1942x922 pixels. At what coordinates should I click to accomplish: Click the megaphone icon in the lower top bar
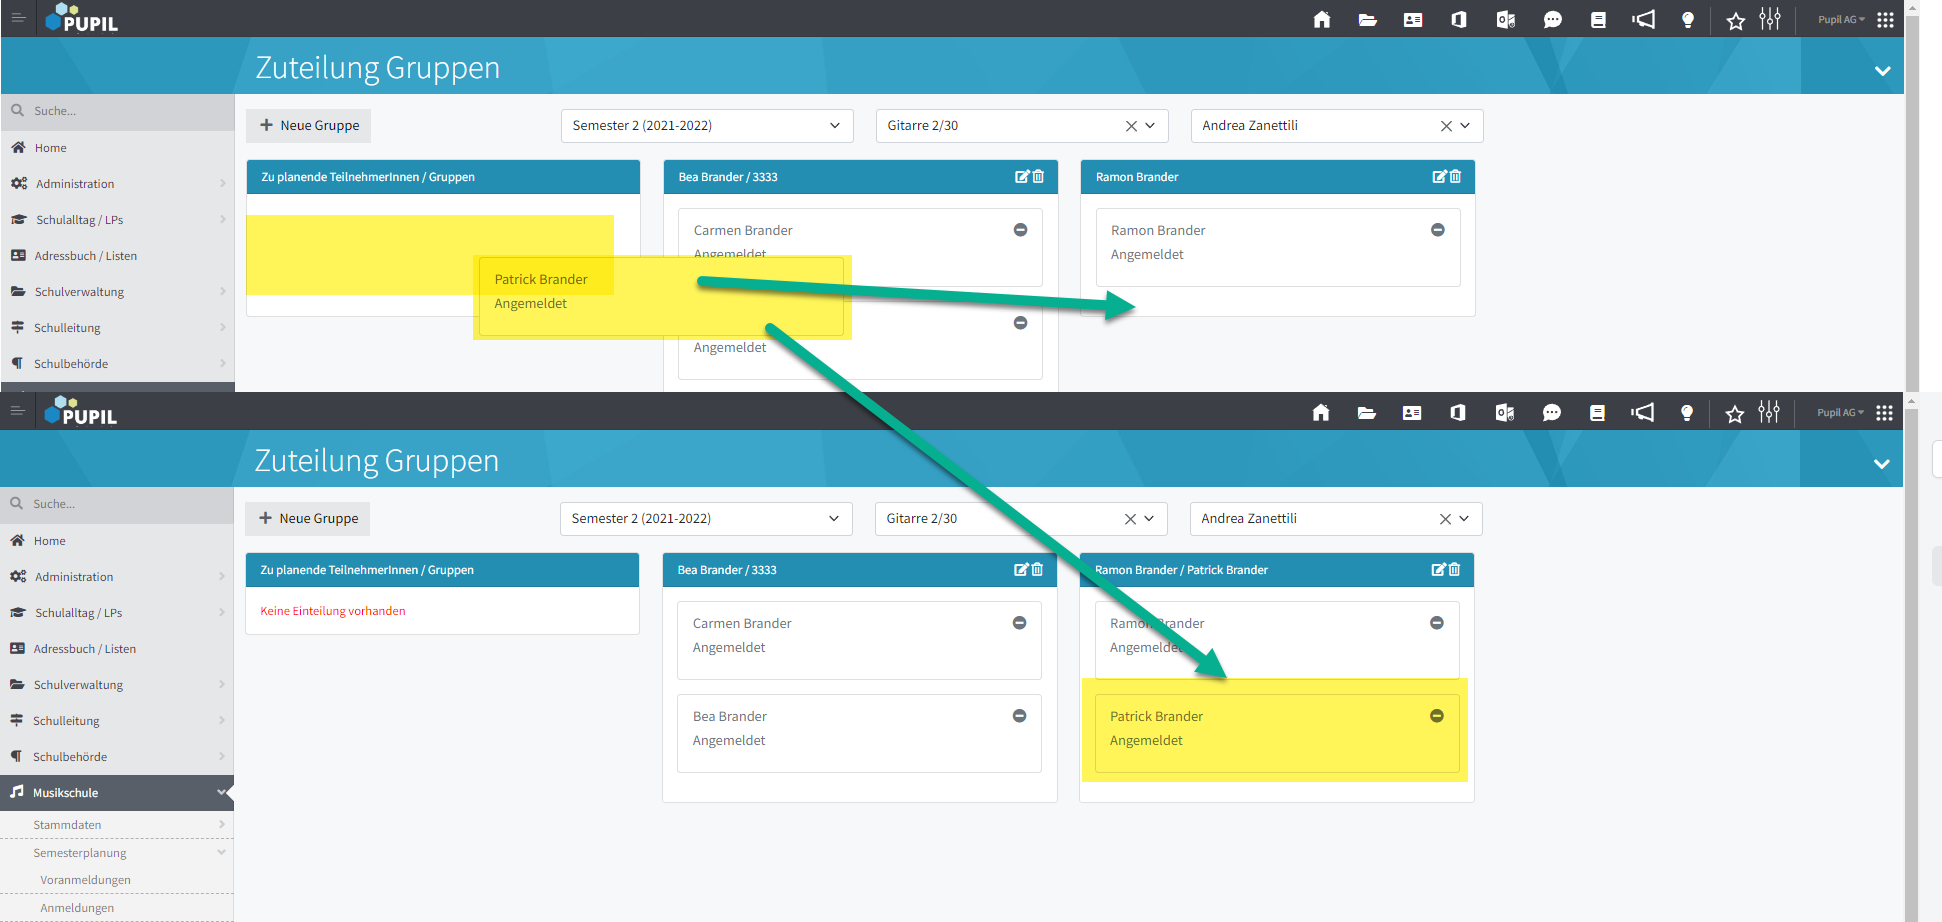1642,412
